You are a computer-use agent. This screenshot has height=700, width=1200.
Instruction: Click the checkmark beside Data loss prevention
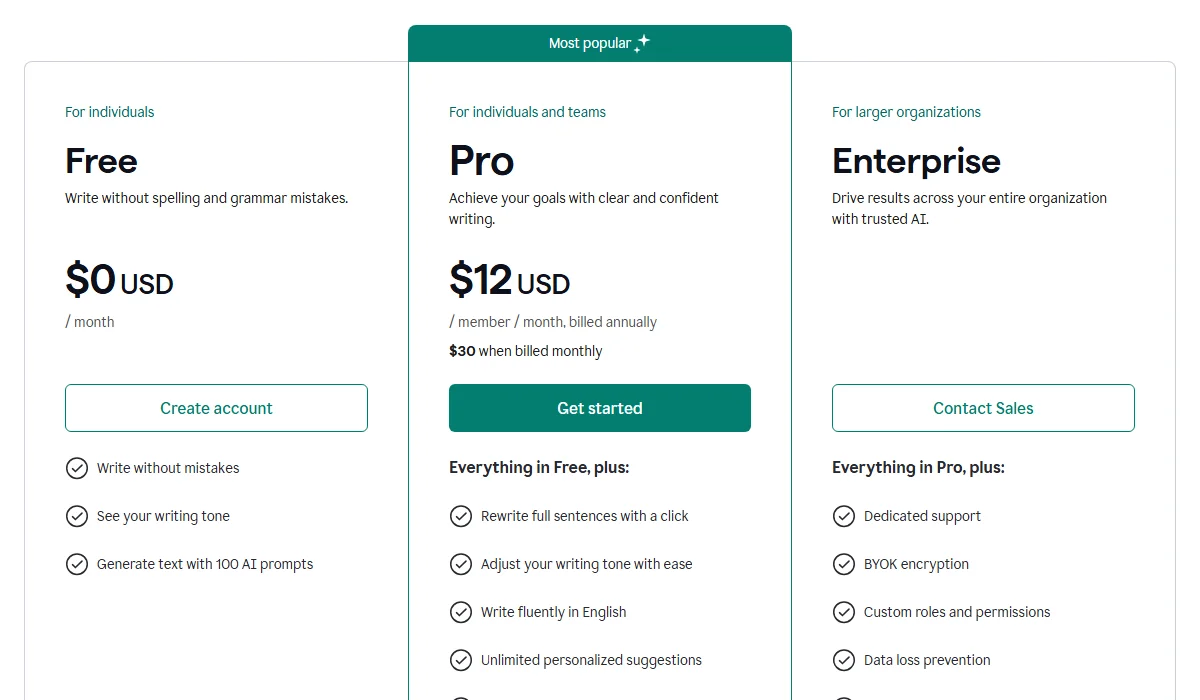(845, 660)
